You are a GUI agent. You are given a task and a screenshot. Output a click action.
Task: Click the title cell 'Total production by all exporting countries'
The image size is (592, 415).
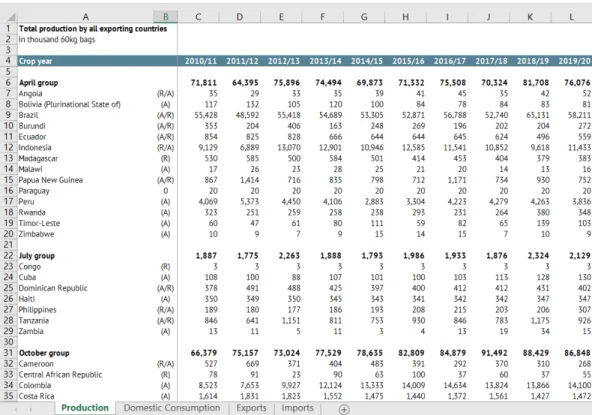click(x=93, y=29)
